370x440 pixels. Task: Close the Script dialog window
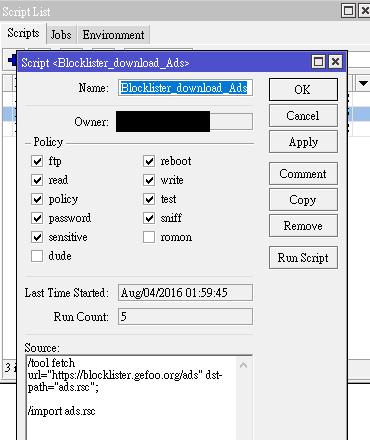[335, 62]
